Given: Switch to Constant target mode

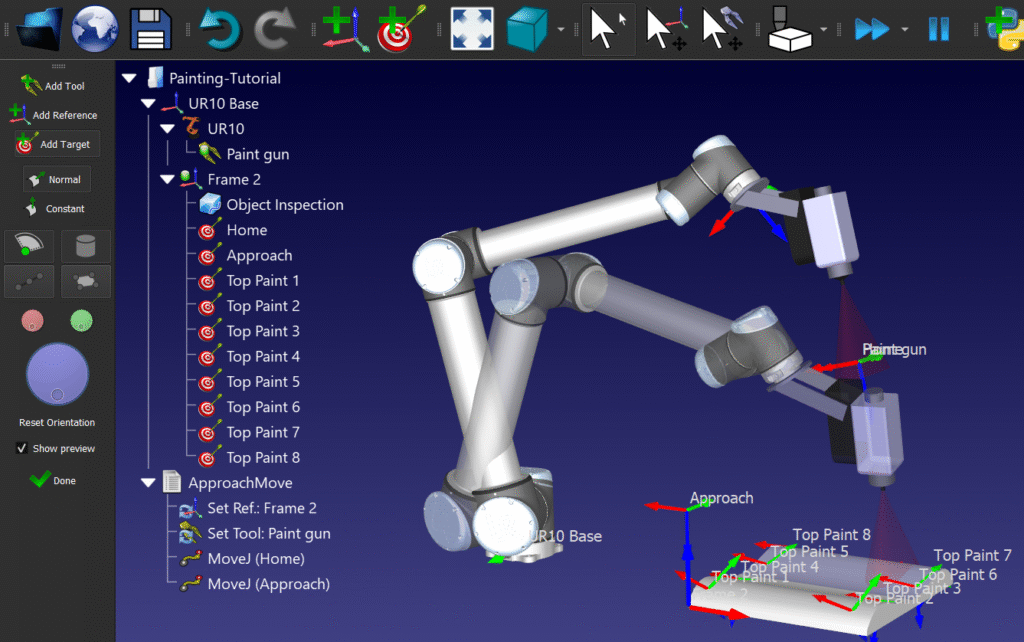Looking at the screenshot, I should click(x=56, y=208).
